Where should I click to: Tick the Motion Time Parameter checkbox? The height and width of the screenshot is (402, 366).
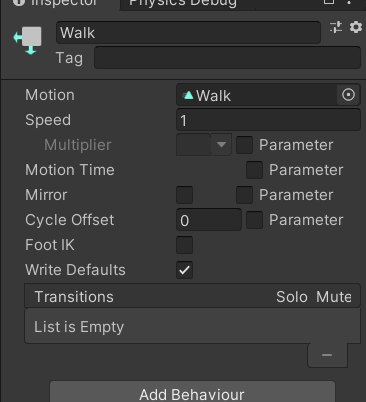point(254,170)
